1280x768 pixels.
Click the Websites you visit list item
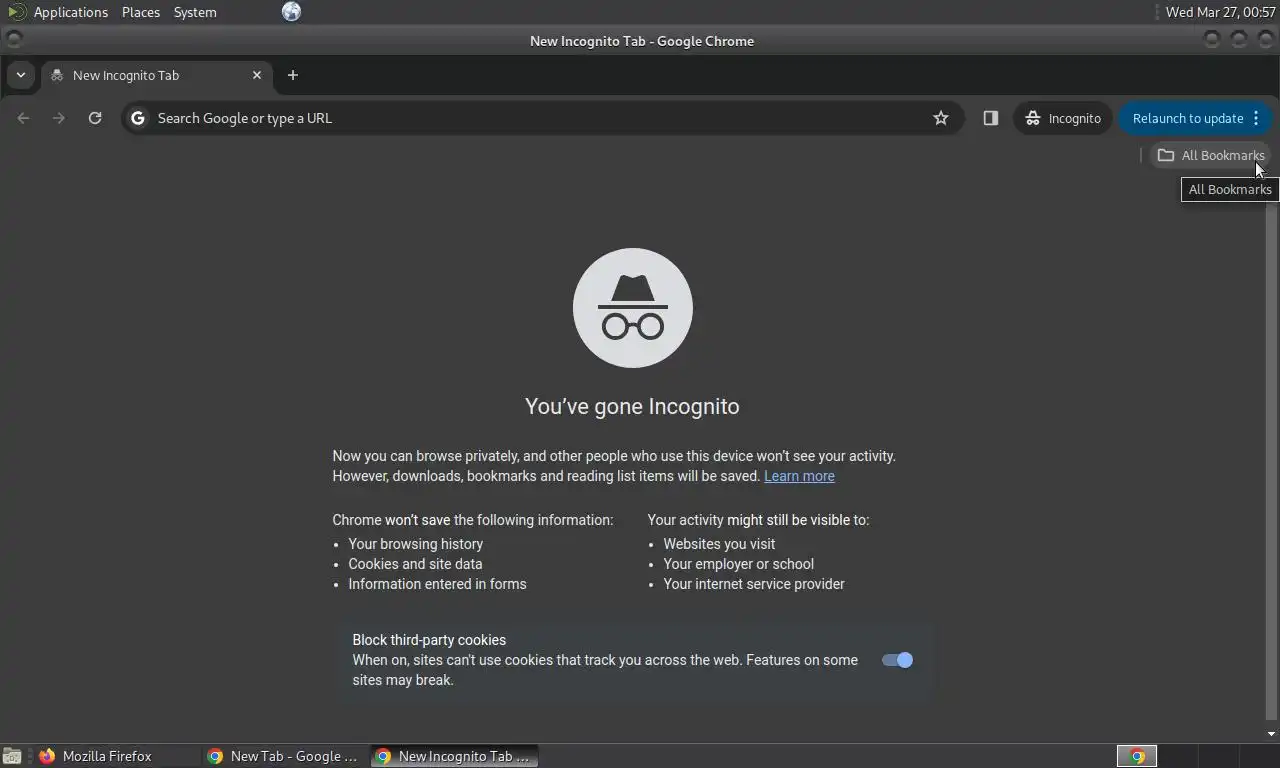click(x=719, y=544)
